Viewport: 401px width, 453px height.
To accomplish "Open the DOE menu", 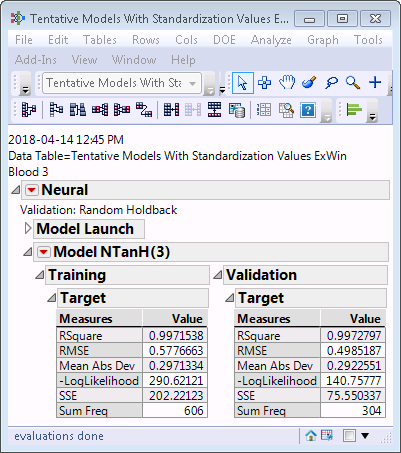I will click(224, 40).
